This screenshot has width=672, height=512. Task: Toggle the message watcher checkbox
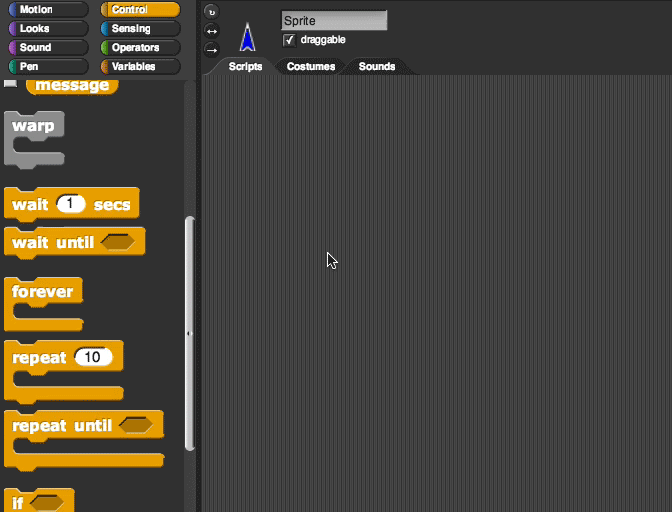click(11, 85)
